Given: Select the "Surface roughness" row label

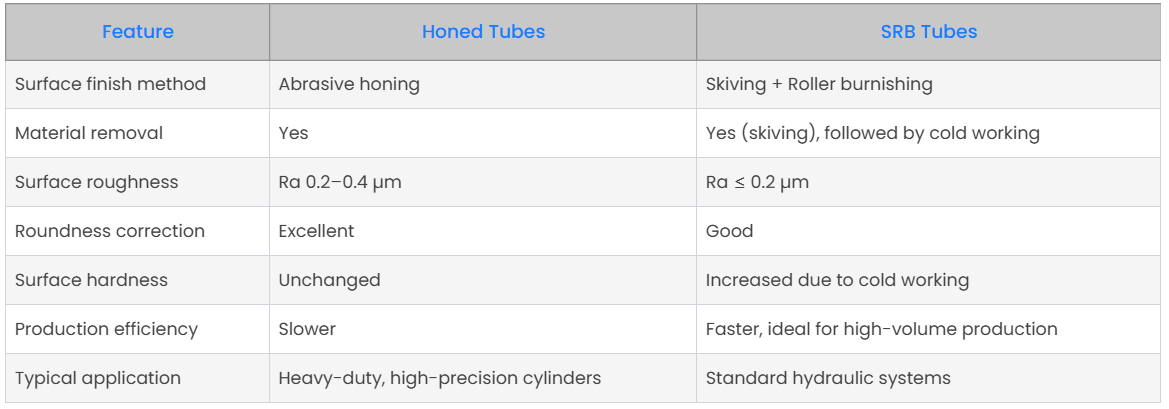Looking at the screenshot, I should click(x=96, y=182).
